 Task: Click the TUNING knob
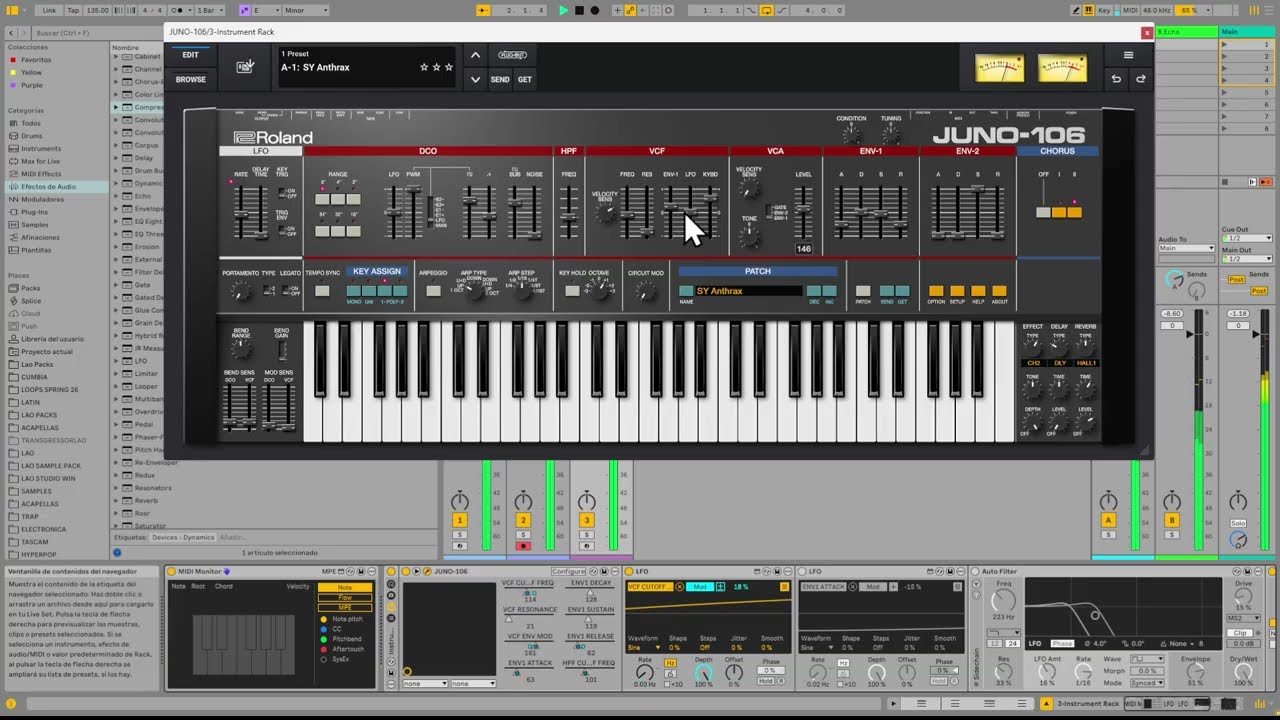coord(891,133)
